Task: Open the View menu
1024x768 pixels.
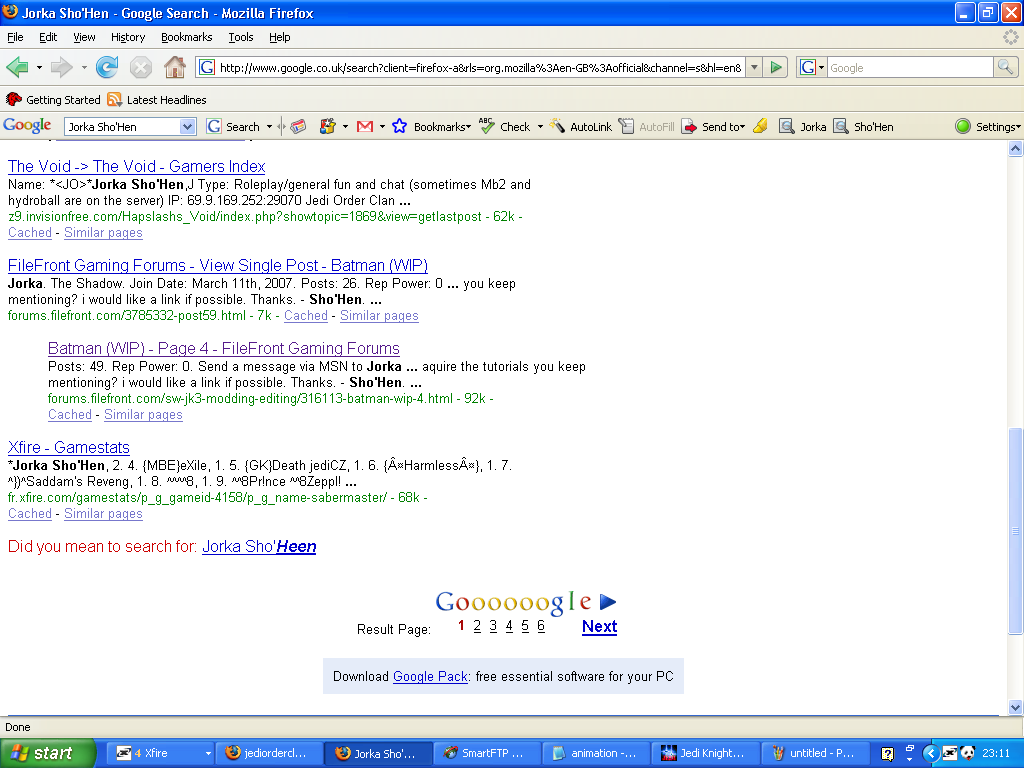Action: coord(84,37)
